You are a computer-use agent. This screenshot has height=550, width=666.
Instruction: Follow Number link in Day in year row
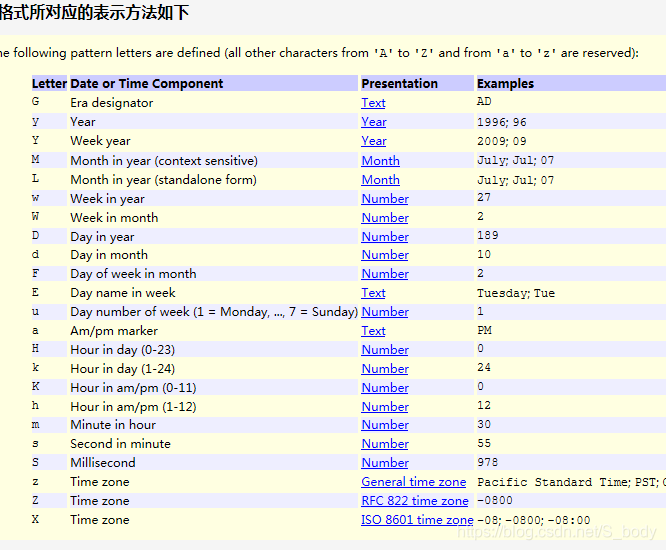[385, 237]
